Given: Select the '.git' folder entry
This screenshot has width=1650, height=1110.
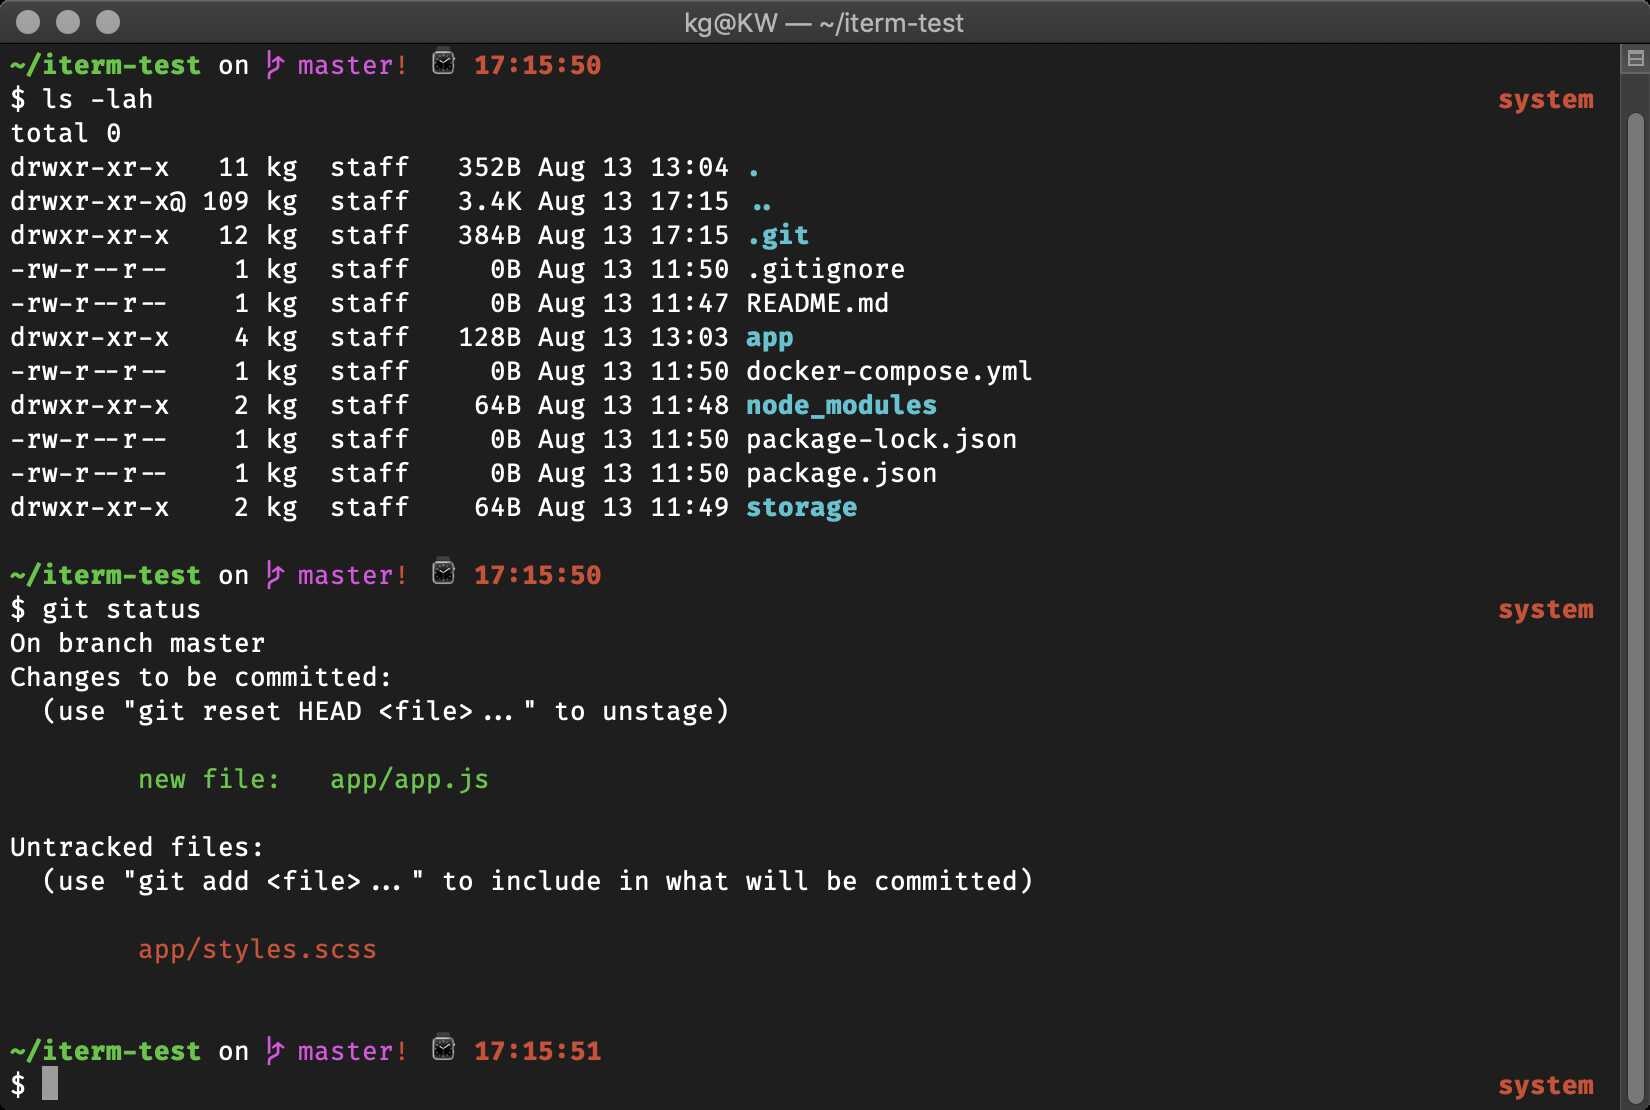Looking at the screenshot, I should click(780, 235).
